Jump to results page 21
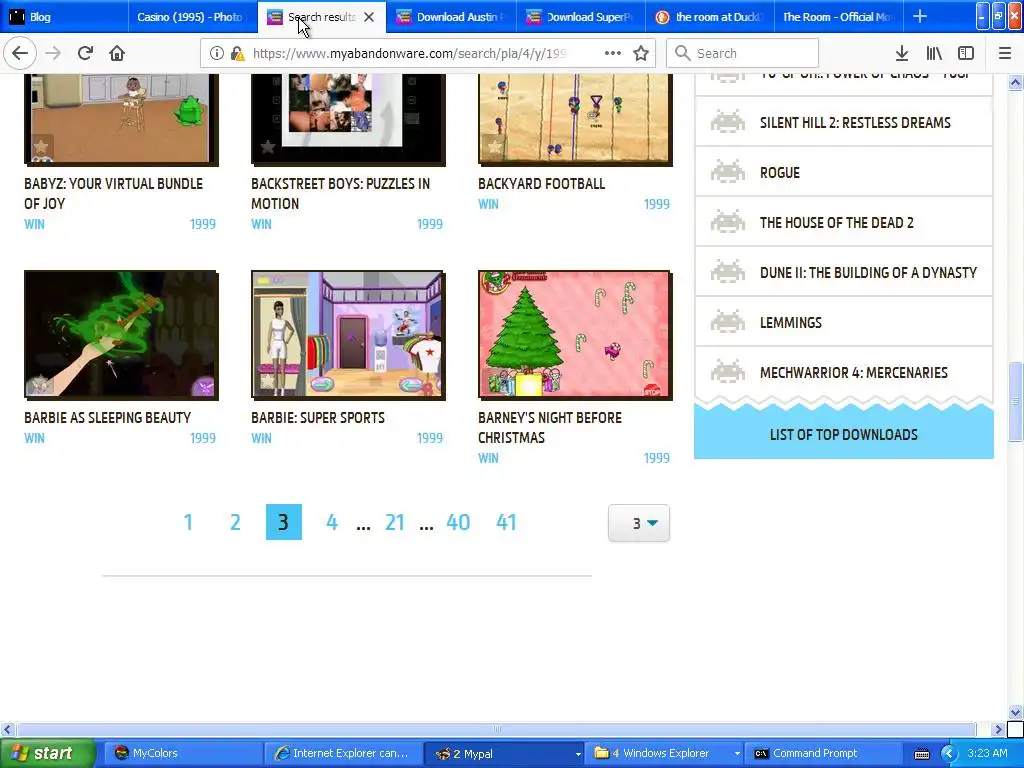The width and height of the screenshot is (1024, 768). 394,522
